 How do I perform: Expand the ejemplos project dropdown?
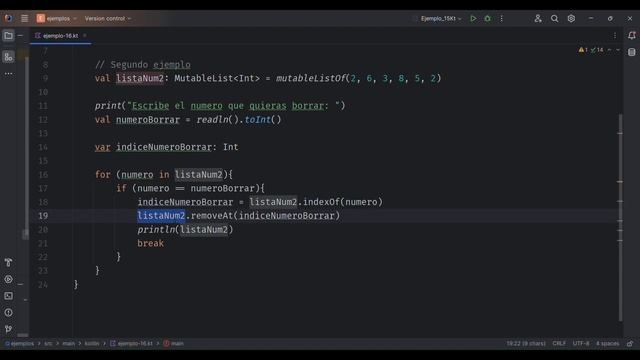(x=57, y=18)
